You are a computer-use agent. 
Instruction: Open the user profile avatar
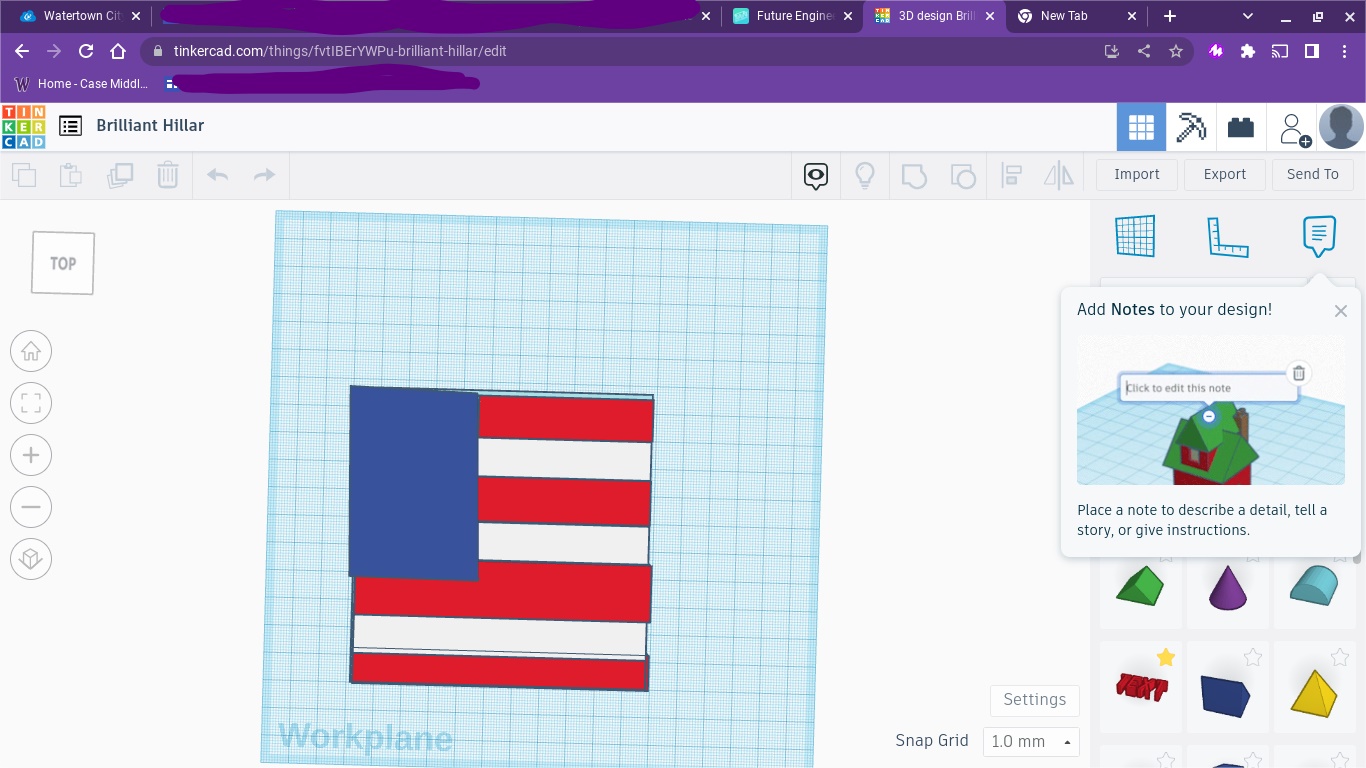coord(1341,127)
